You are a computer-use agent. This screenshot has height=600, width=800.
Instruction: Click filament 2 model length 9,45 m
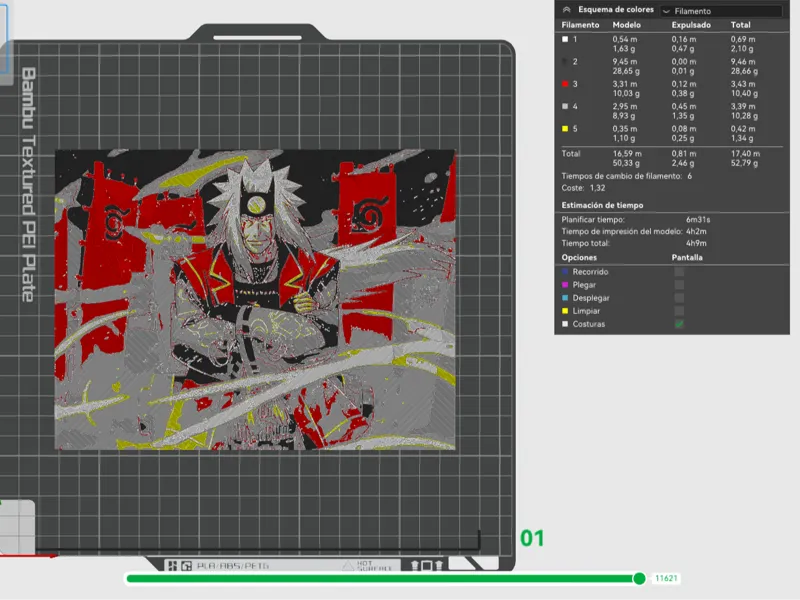tap(624, 62)
